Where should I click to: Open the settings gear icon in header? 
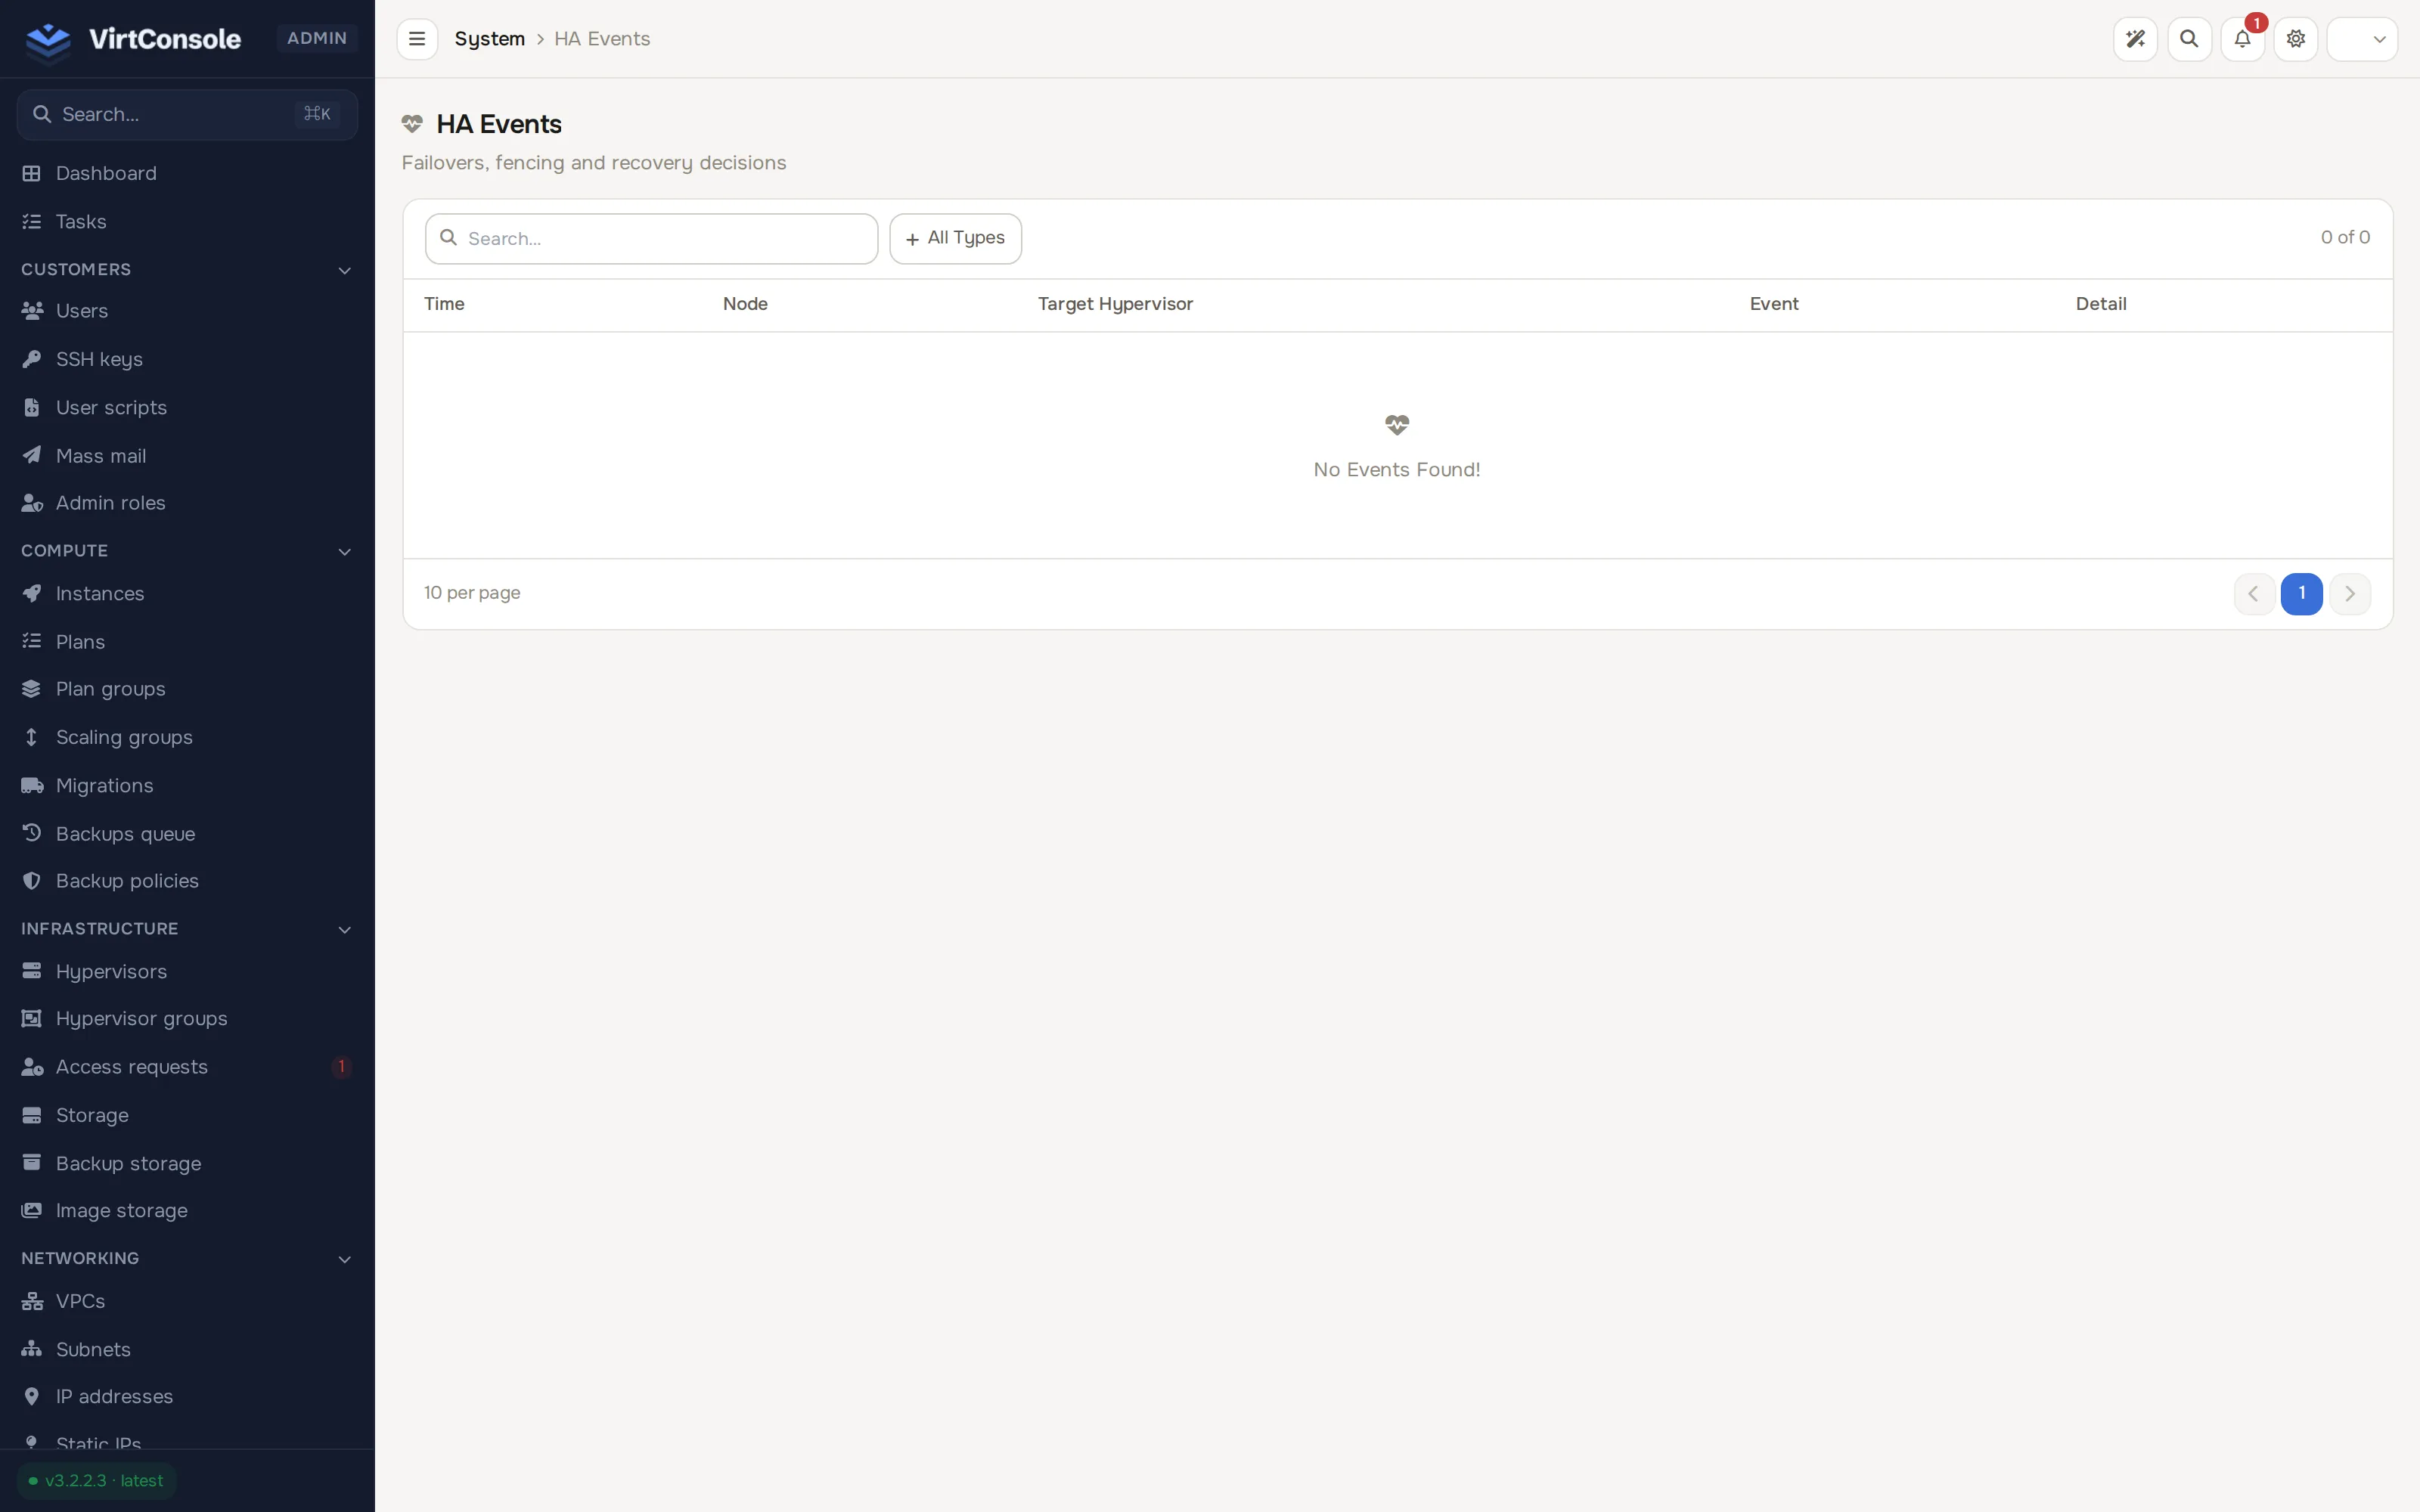[2296, 39]
